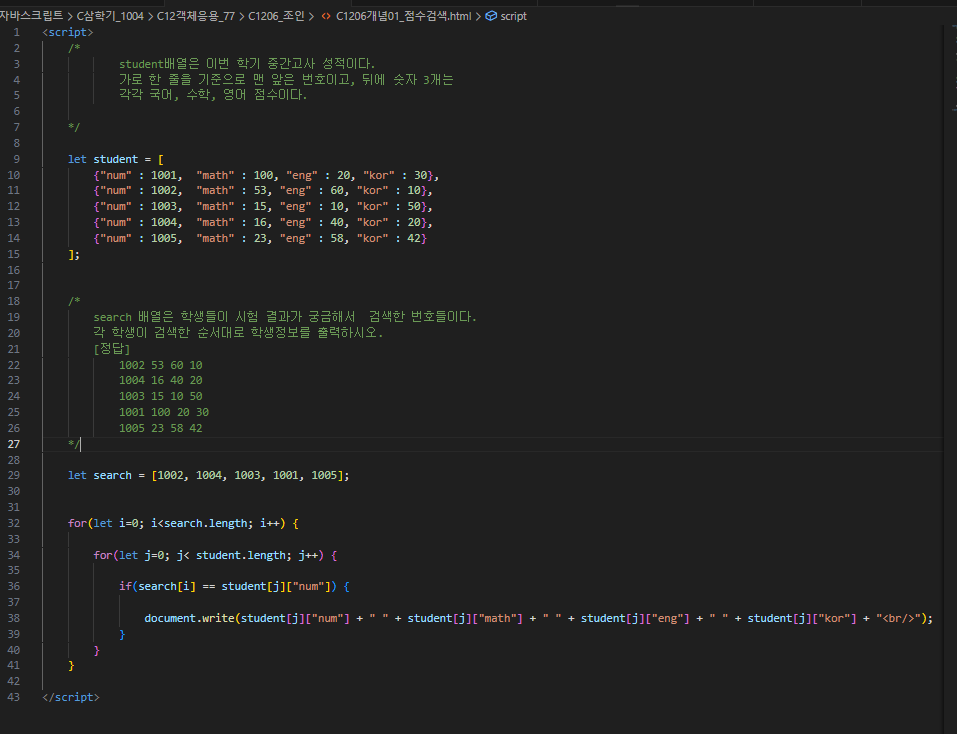Click the if(search[i] == student[j]["num"]) condition
This screenshot has width=957, height=734.
[x=234, y=586]
